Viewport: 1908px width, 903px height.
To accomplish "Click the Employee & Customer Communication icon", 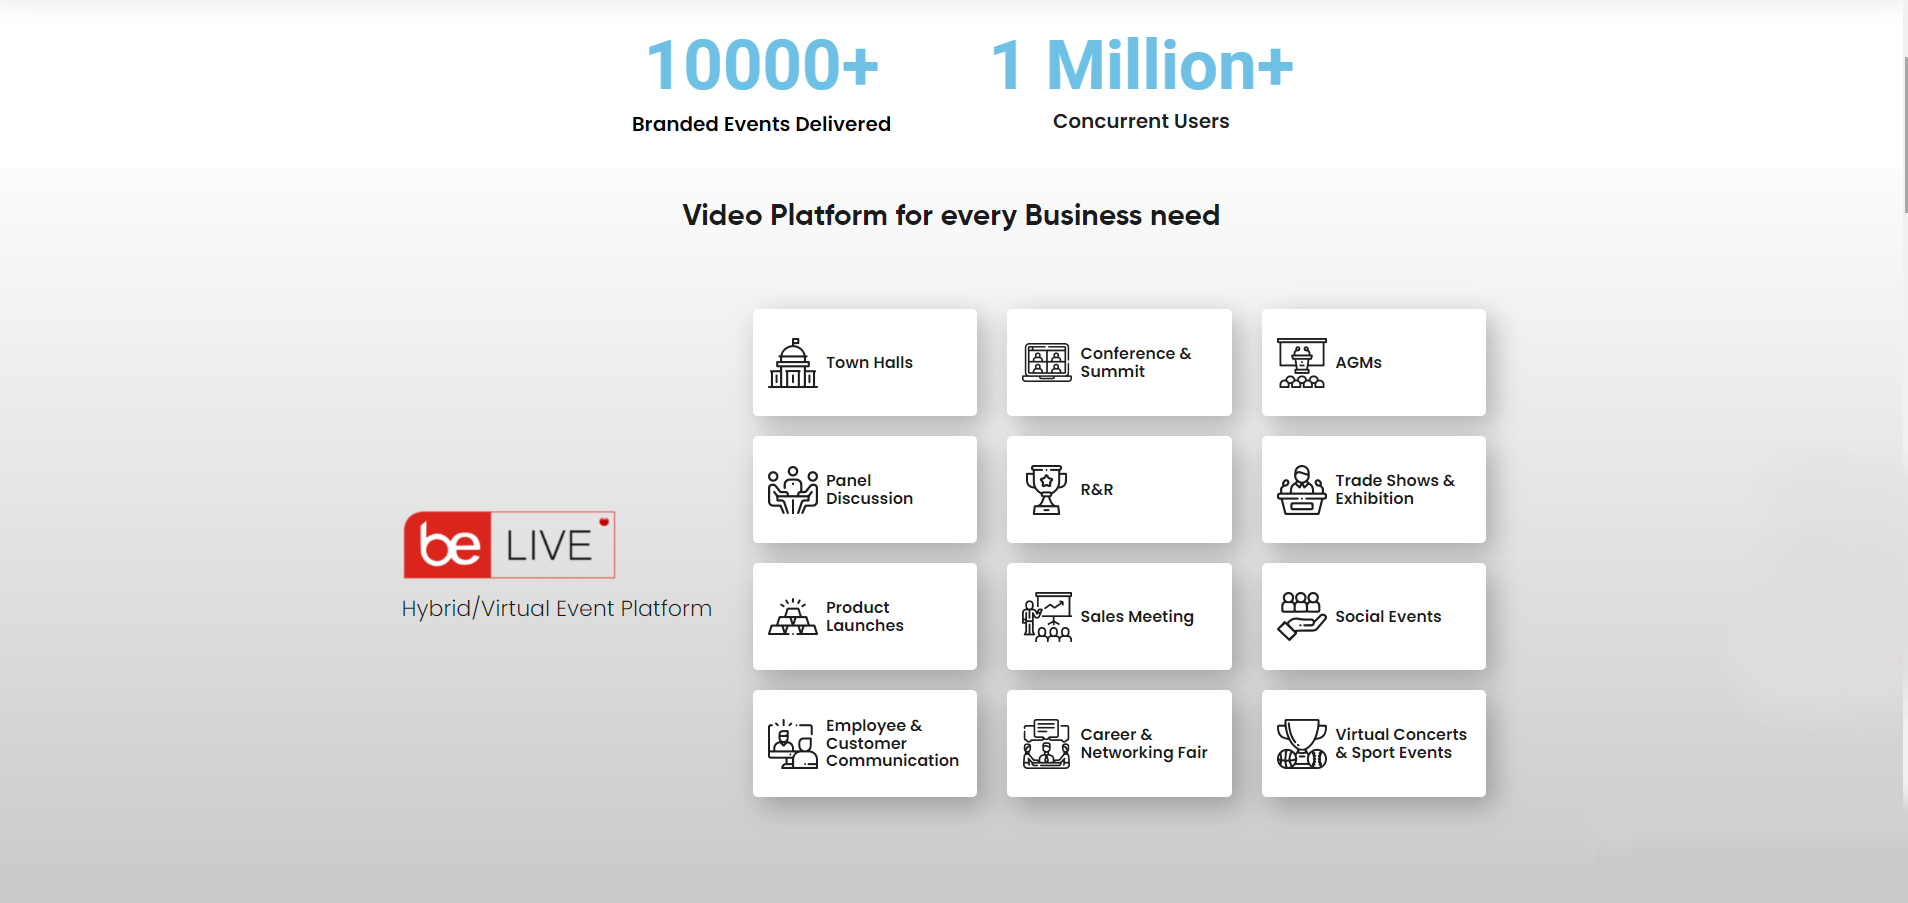I will point(793,744).
